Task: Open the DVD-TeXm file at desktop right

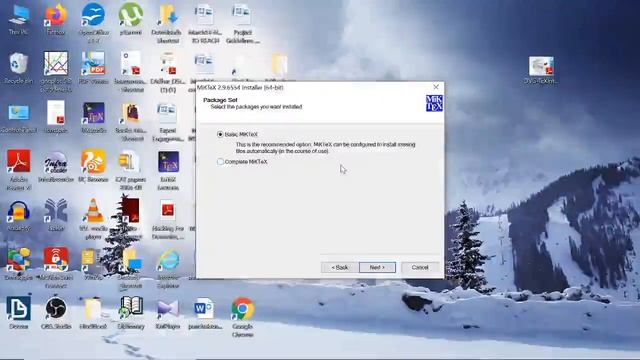Action: point(541,70)
